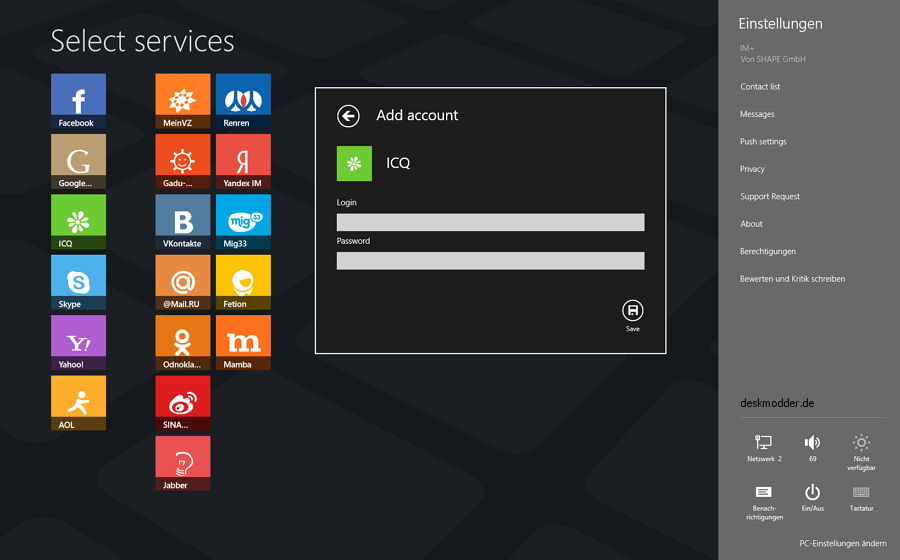Open Berechtigungen permissions entry
The width and height of the screenshot is (900, 560).
767,251
